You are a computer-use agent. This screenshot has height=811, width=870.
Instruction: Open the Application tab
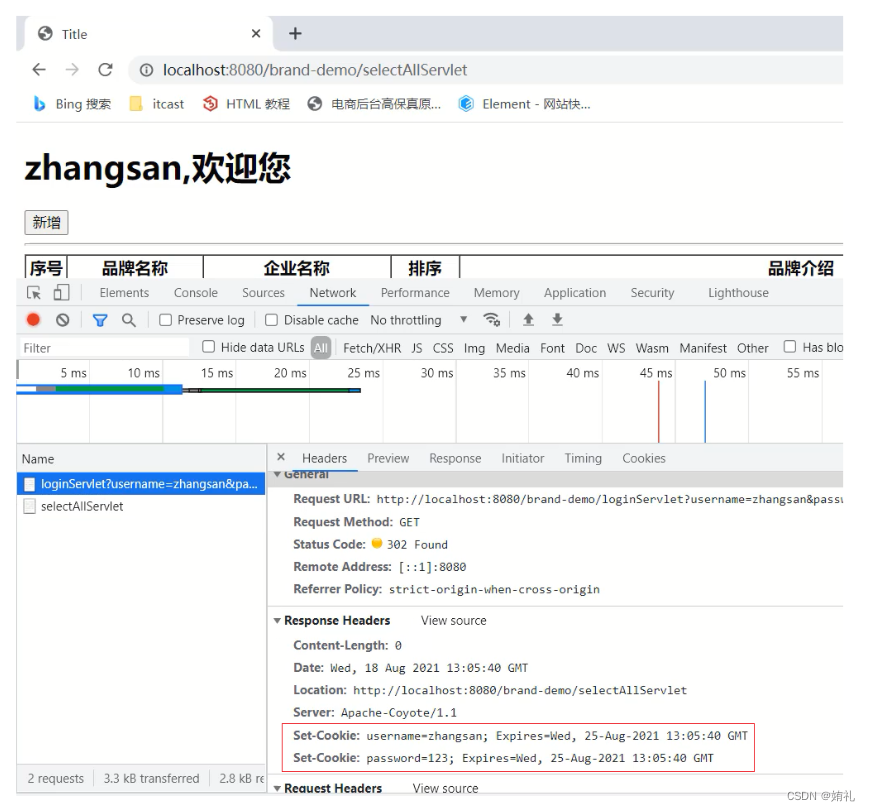[x=575, y=292]
